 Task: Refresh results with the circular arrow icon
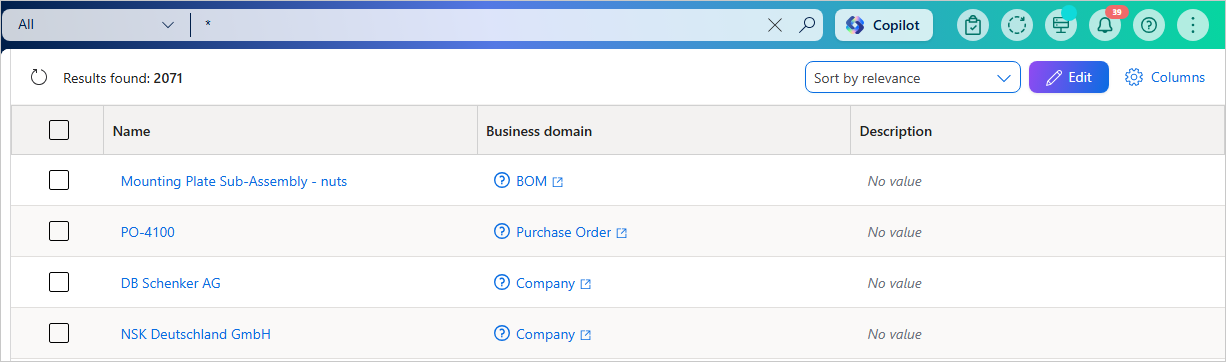[39, 77]
